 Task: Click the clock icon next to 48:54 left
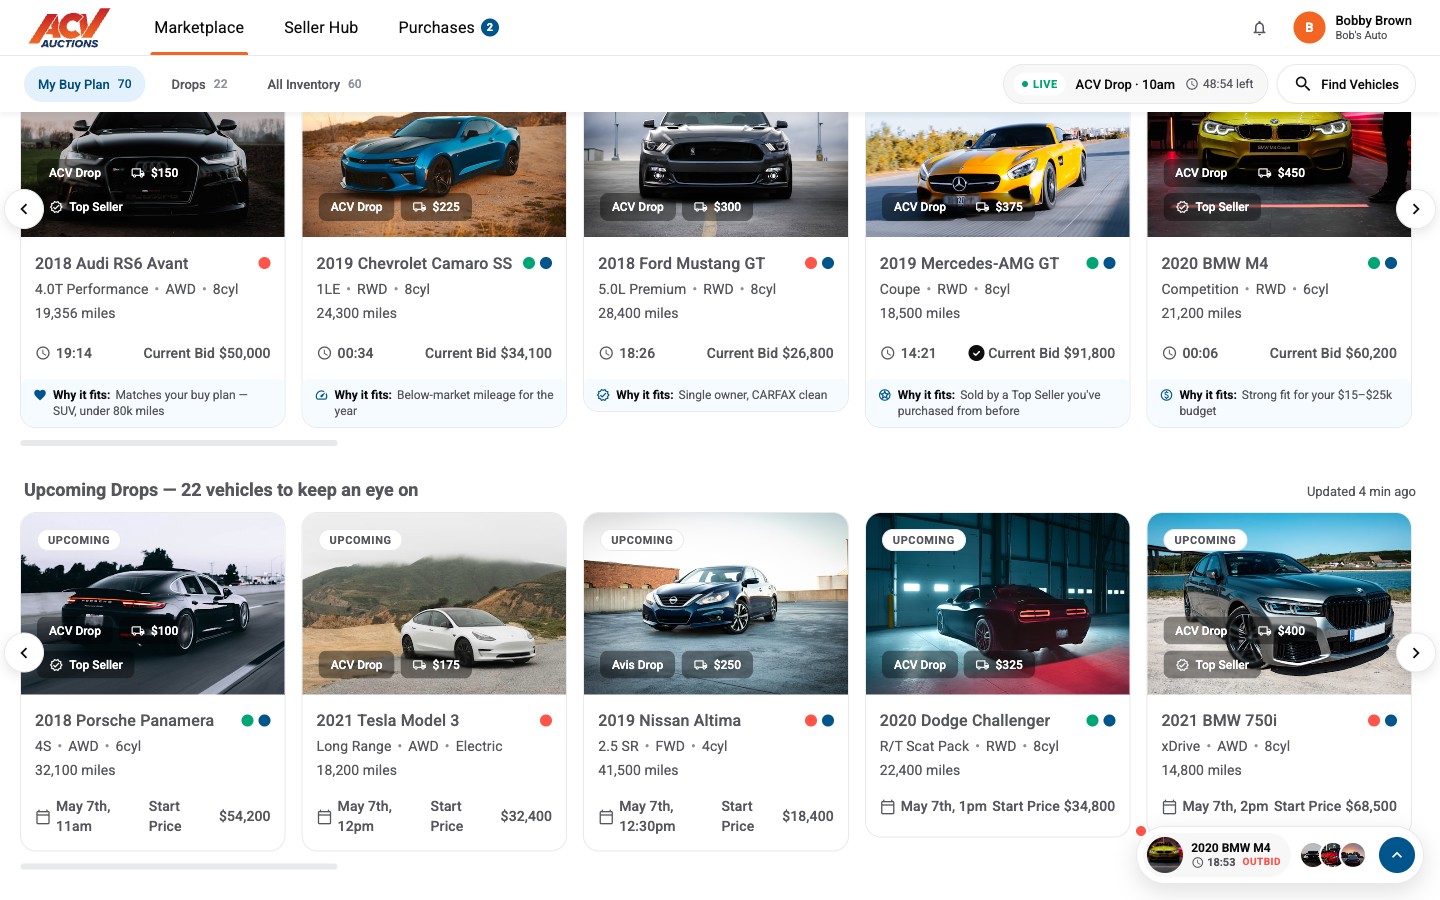tap(1191, 84)
